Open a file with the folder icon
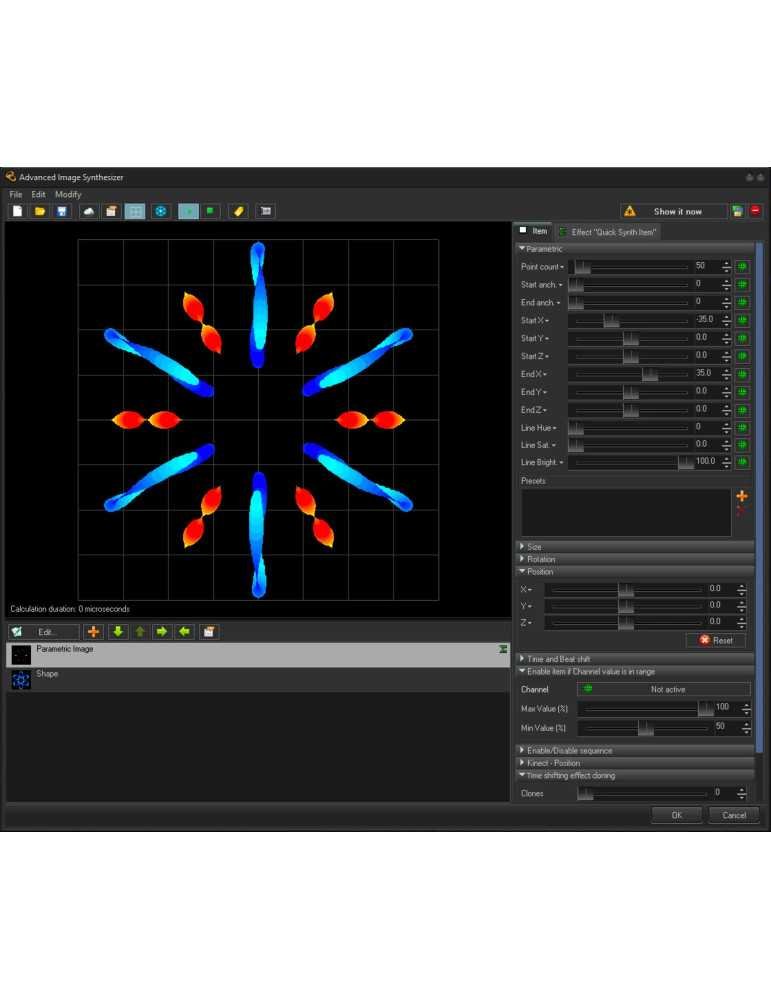 [x=40, y=211]
